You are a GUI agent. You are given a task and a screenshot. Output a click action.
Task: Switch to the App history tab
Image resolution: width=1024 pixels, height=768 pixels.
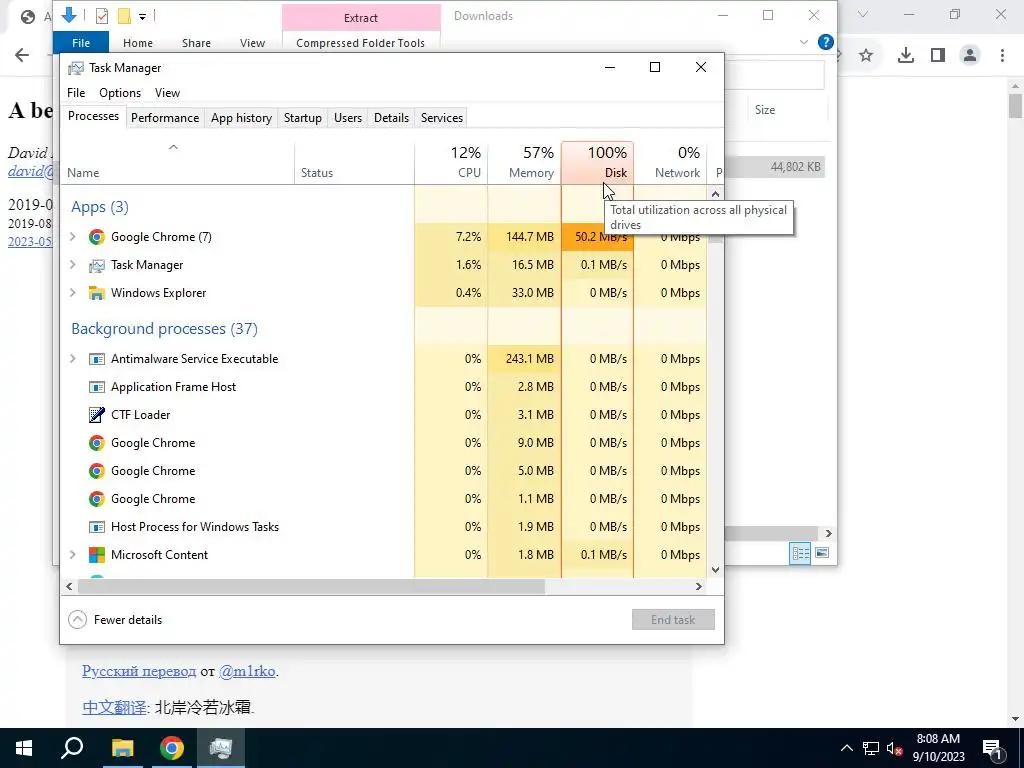pos(241,118)
